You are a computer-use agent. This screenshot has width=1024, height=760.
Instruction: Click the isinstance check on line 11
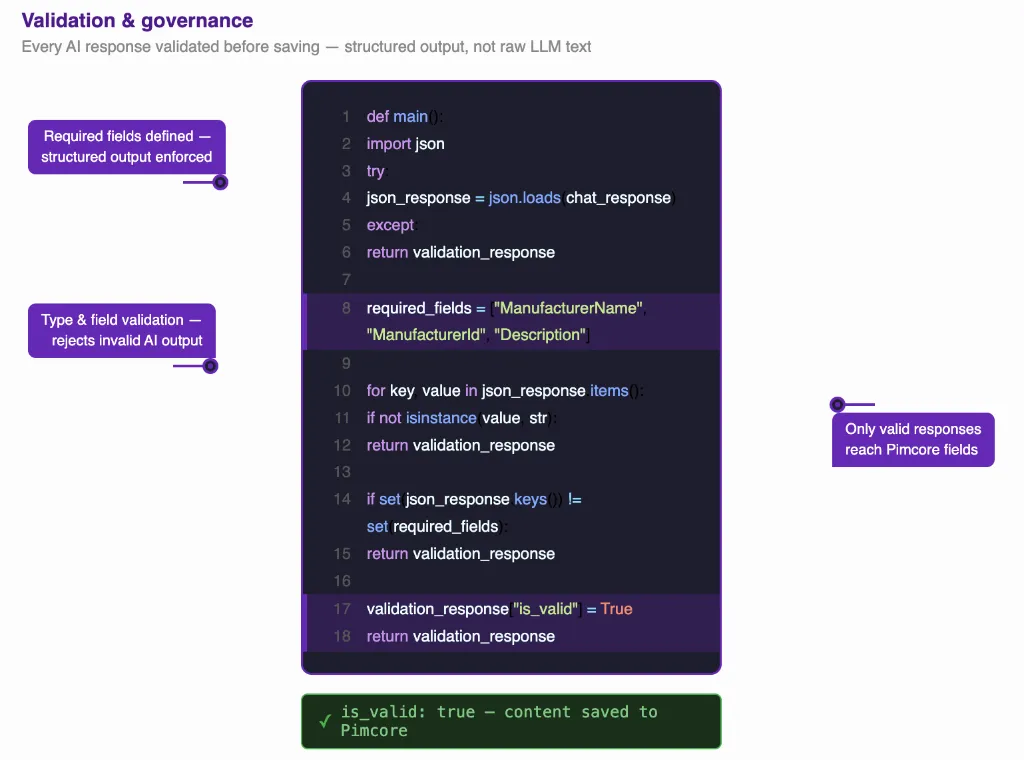tap(441, 418)
